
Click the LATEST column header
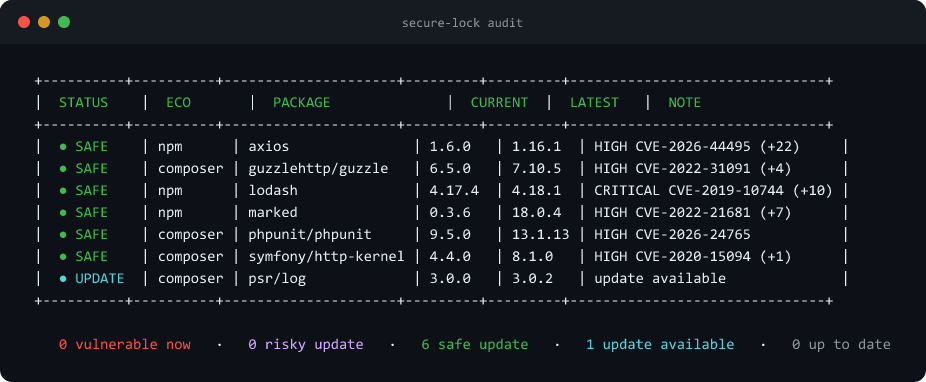click(594, 103)
